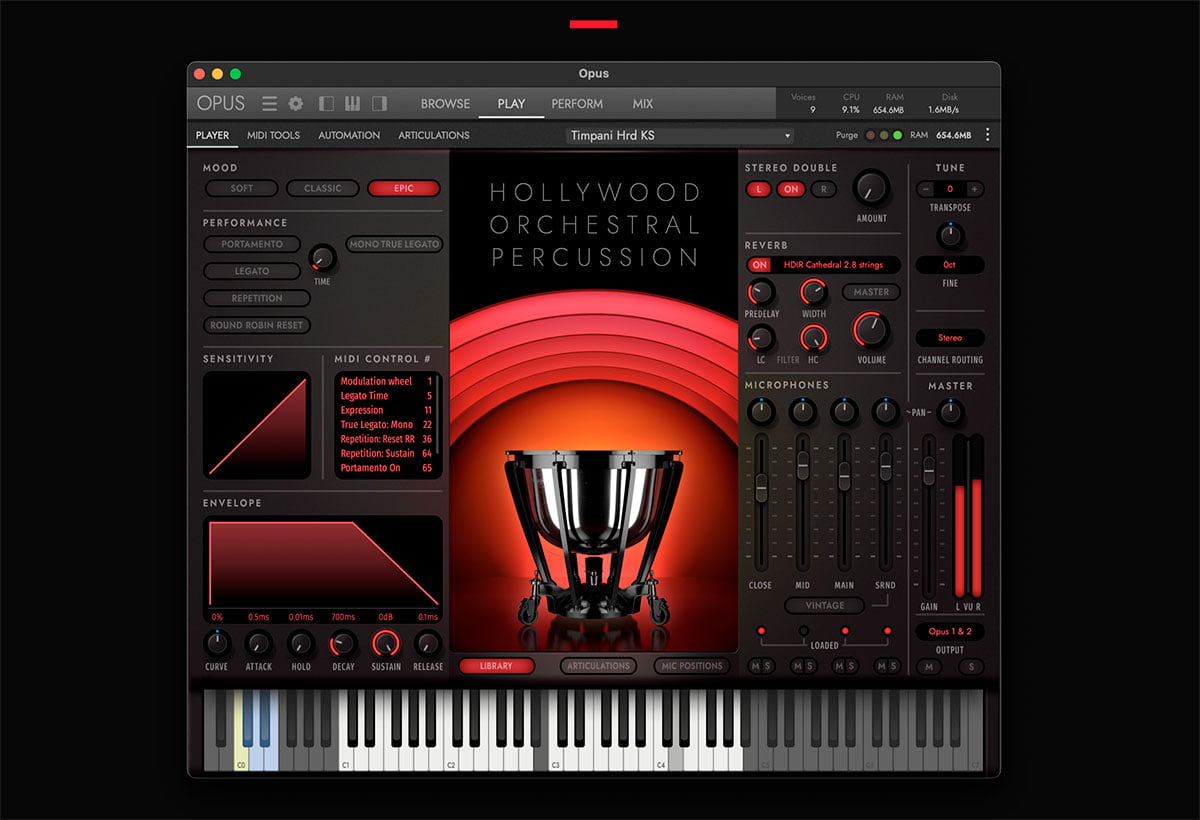Click the Master Gain fader handle

pyautogui.click(x=929, y=470)
